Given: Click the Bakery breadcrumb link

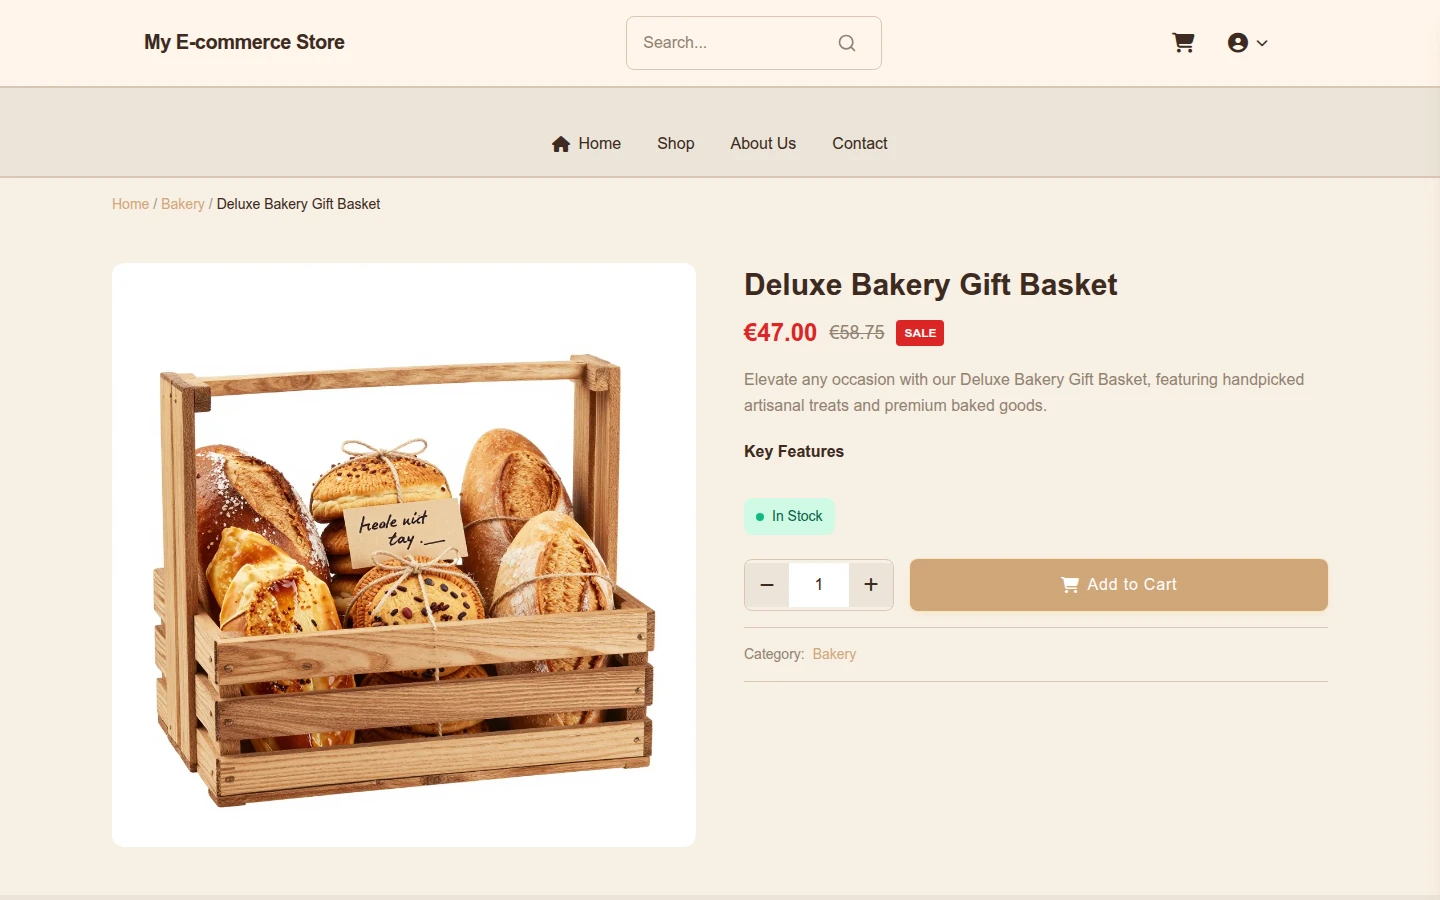Looking at the screenshot, I should [x=182, y=204].
